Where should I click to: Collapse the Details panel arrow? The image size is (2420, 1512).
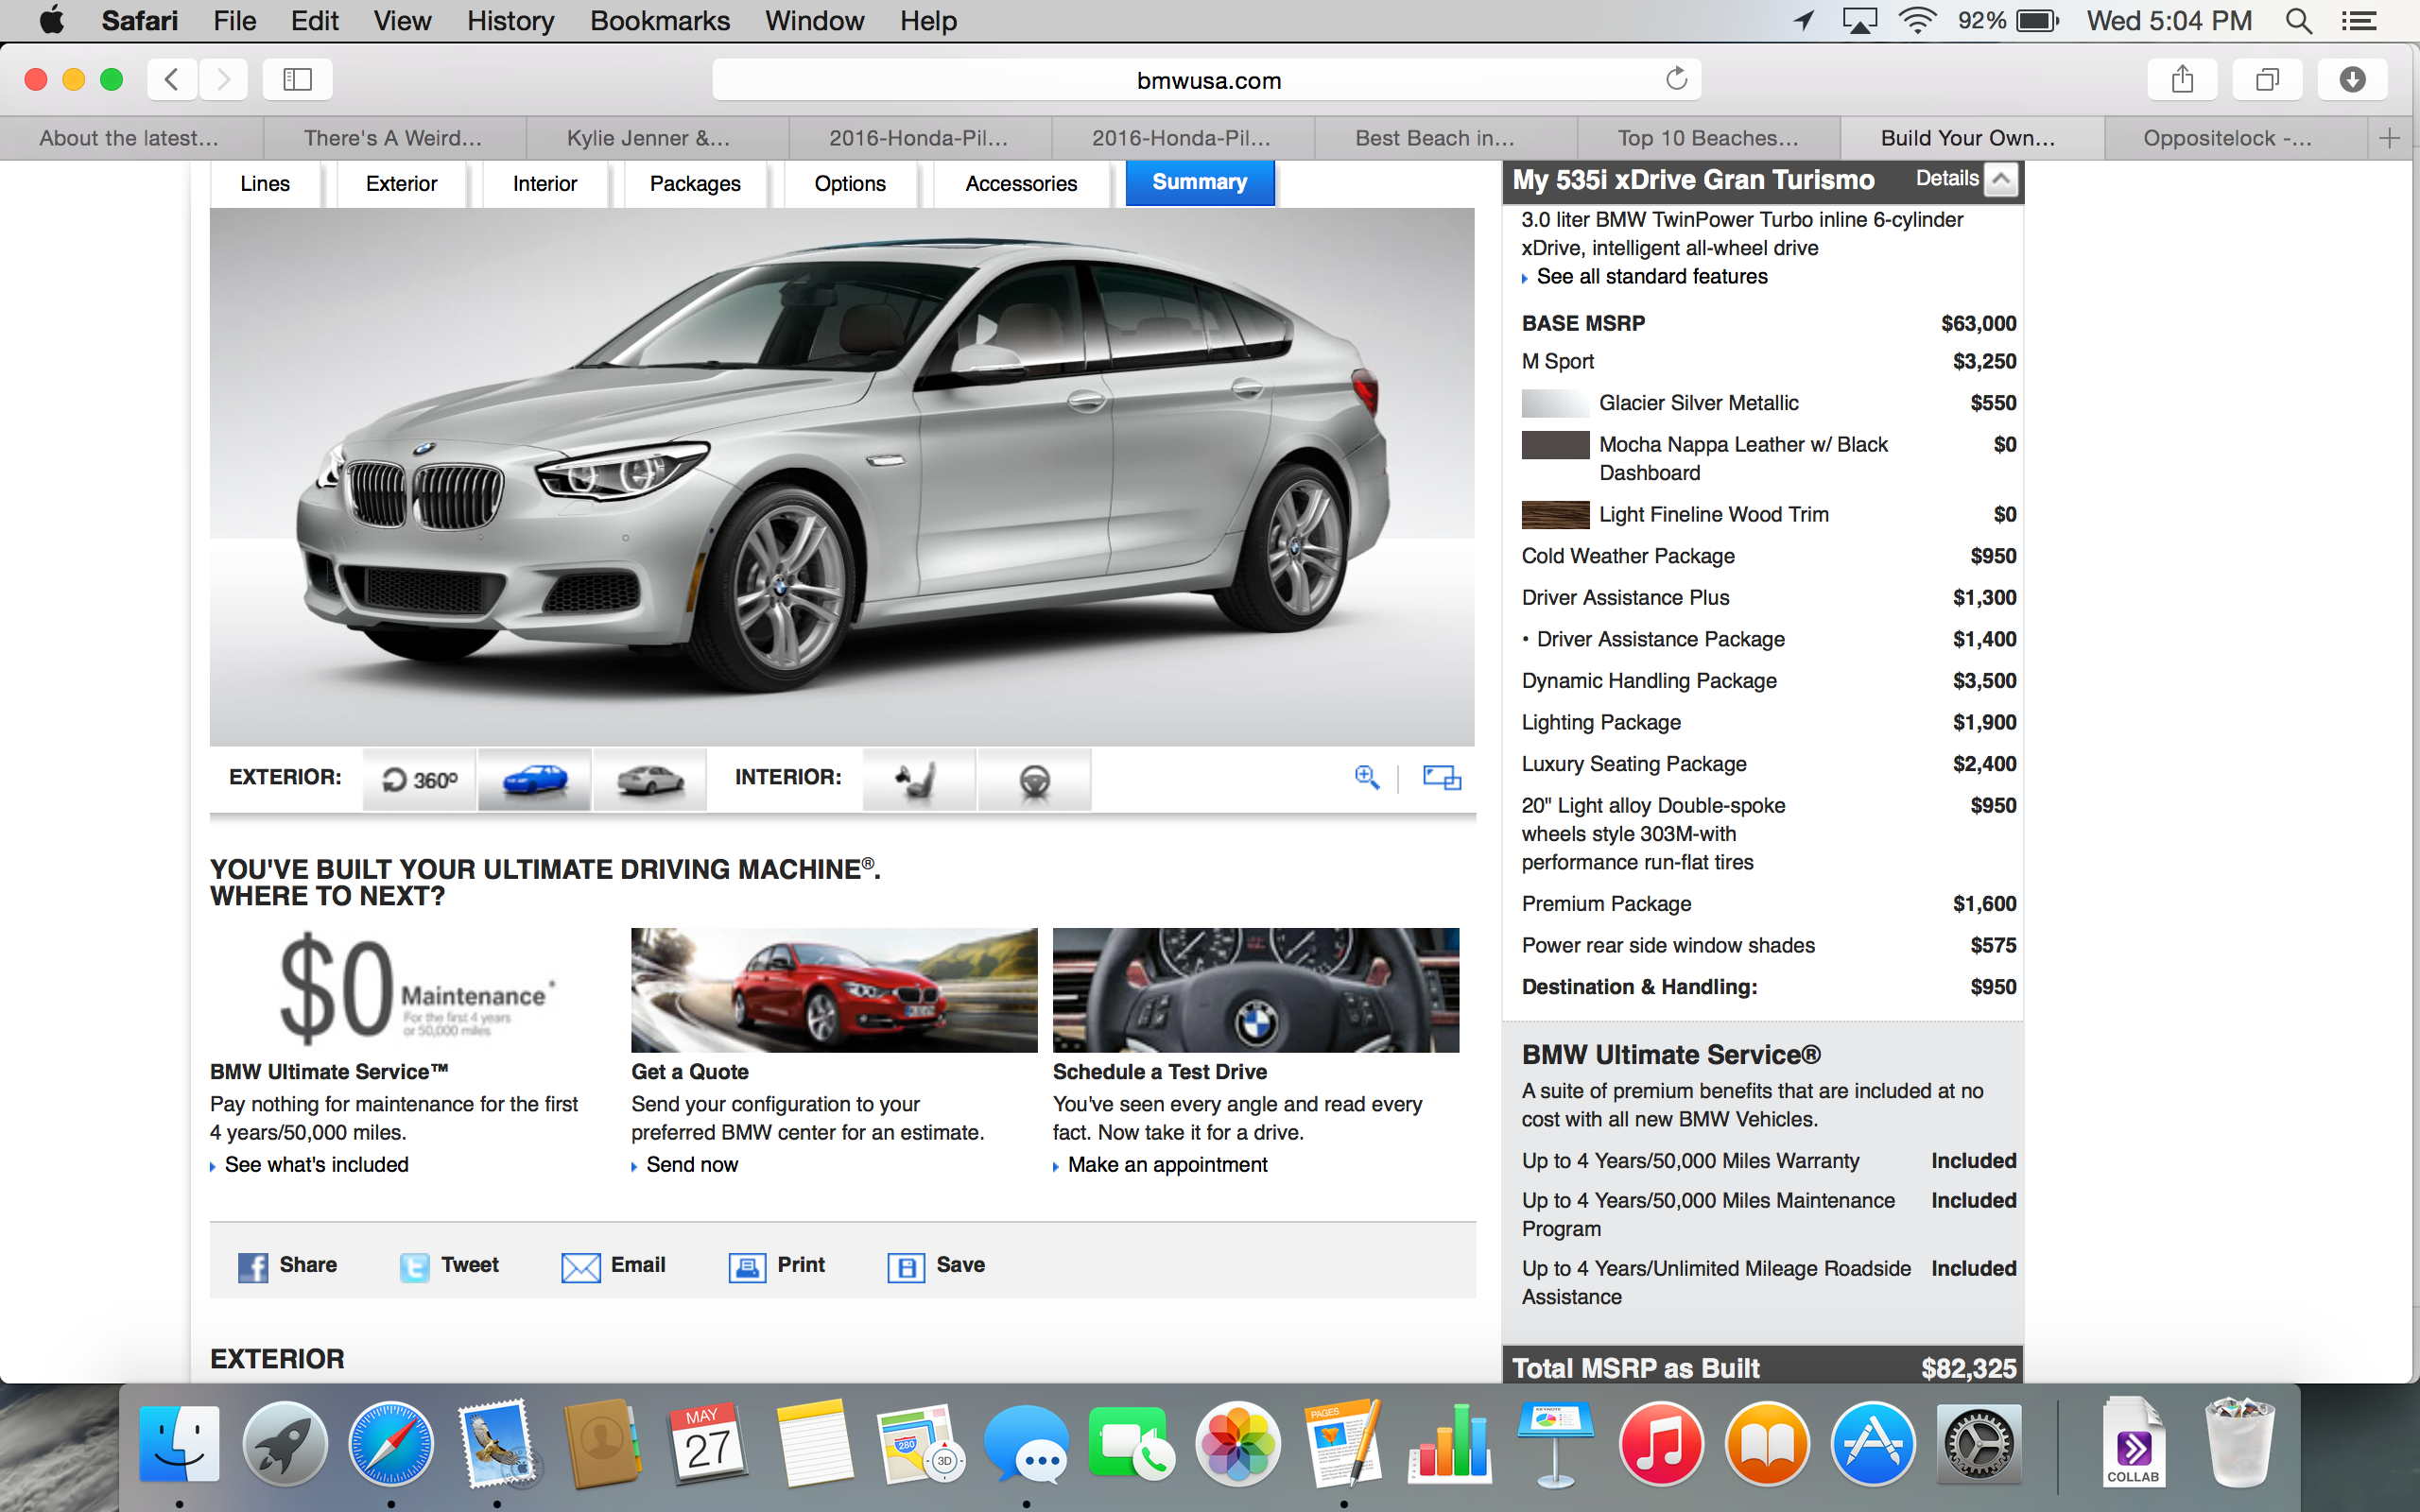tap(2000, 180)
